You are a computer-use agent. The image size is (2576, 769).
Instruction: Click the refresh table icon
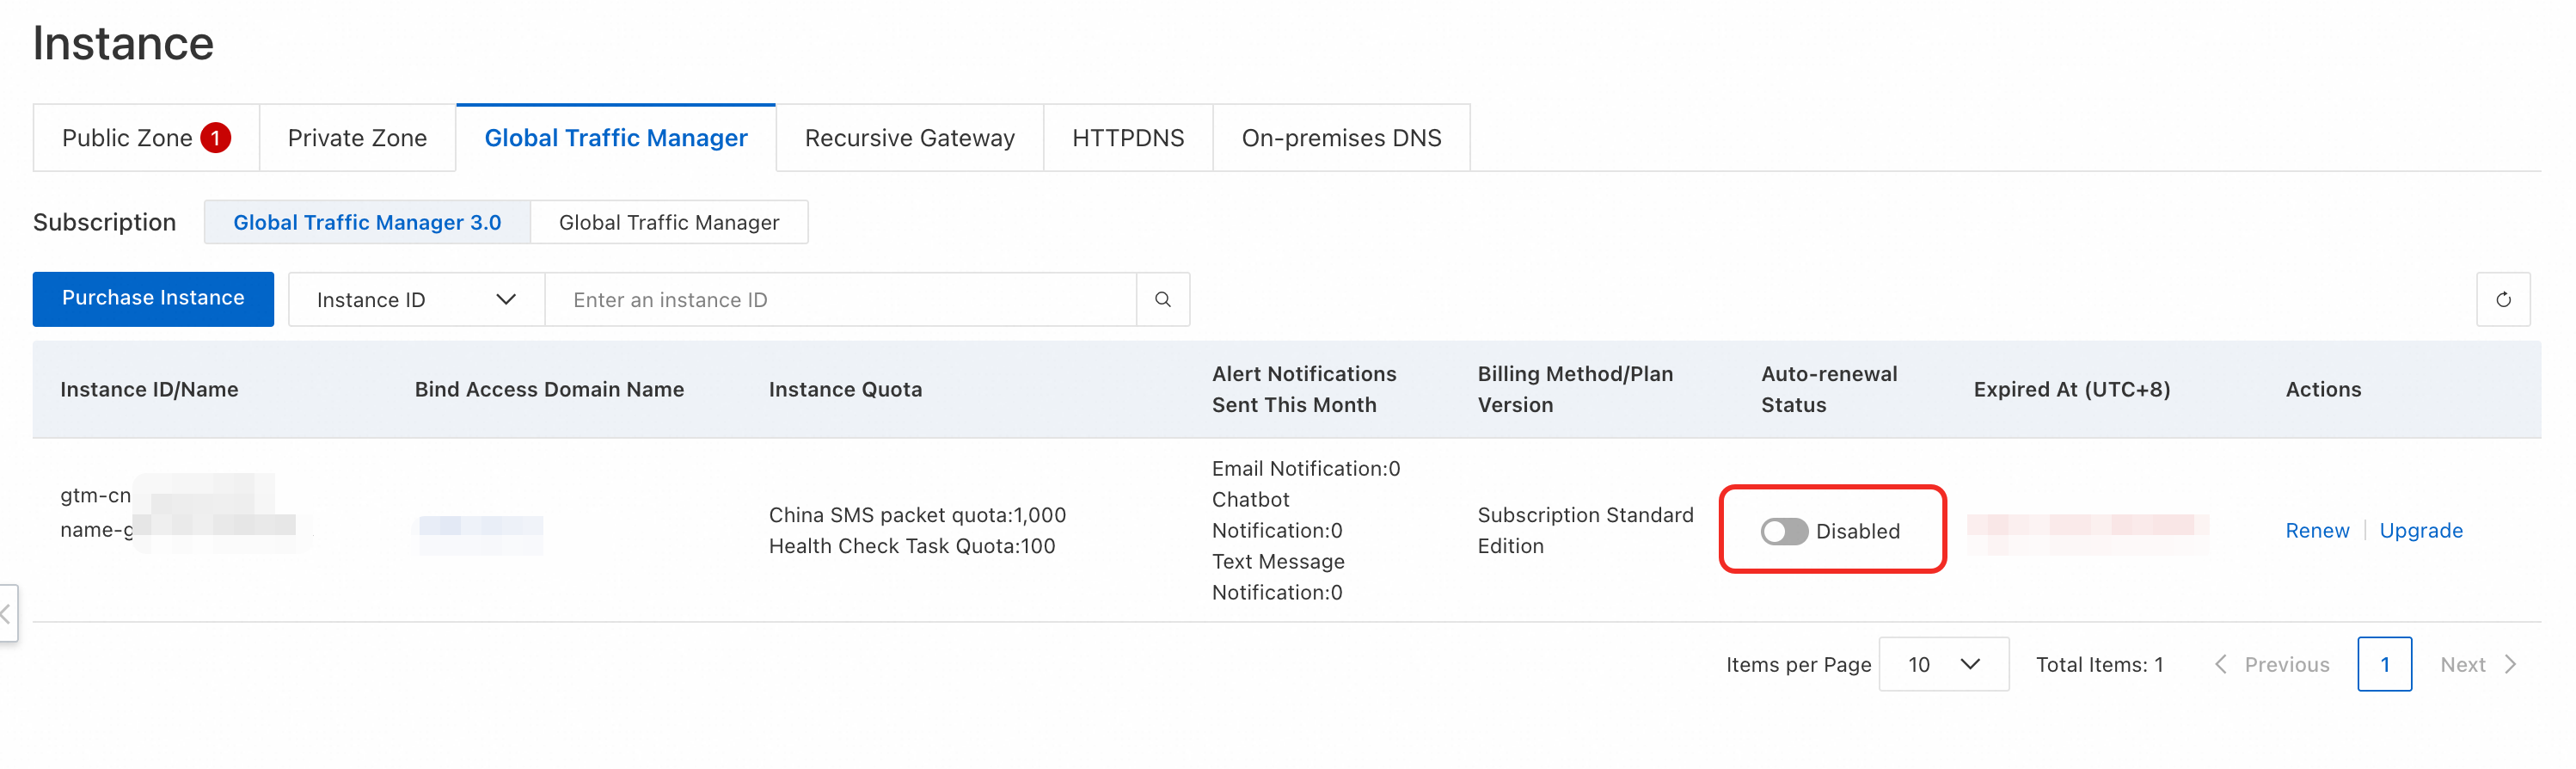2502,299
